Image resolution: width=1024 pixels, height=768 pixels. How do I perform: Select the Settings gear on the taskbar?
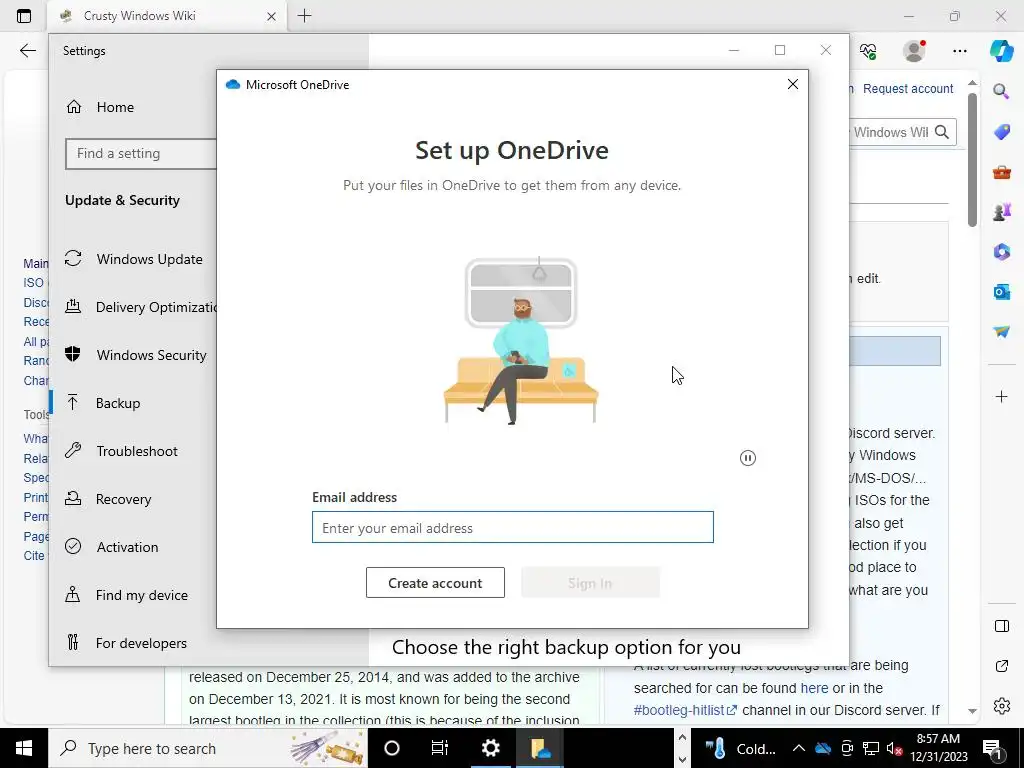coord(490,748)
